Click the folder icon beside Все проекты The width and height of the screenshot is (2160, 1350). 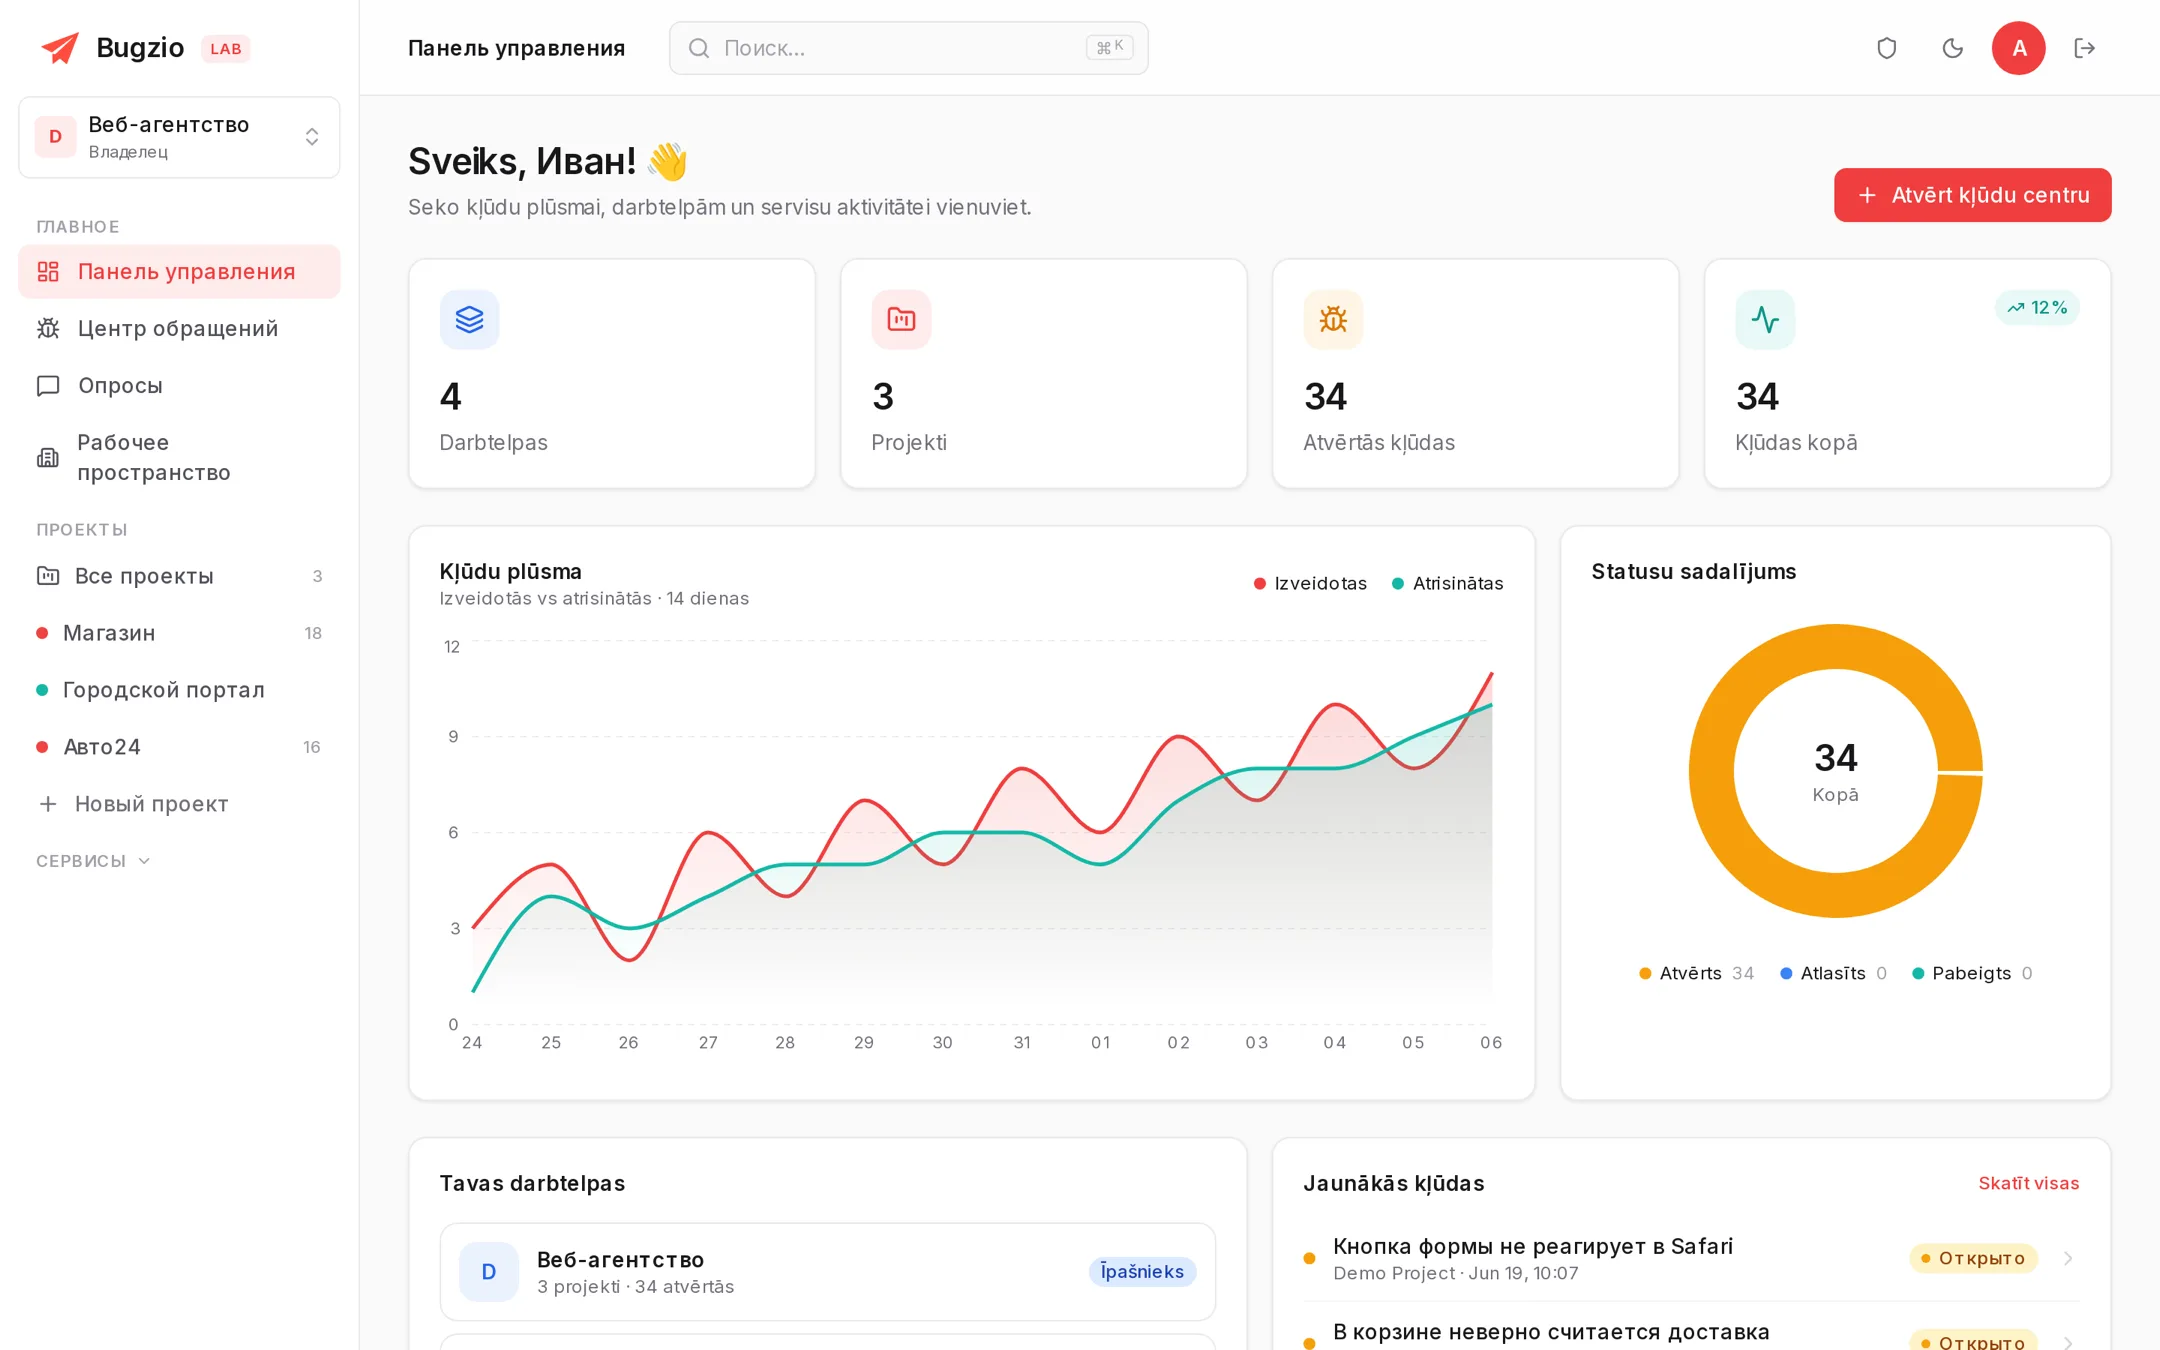tap(48, 576)
